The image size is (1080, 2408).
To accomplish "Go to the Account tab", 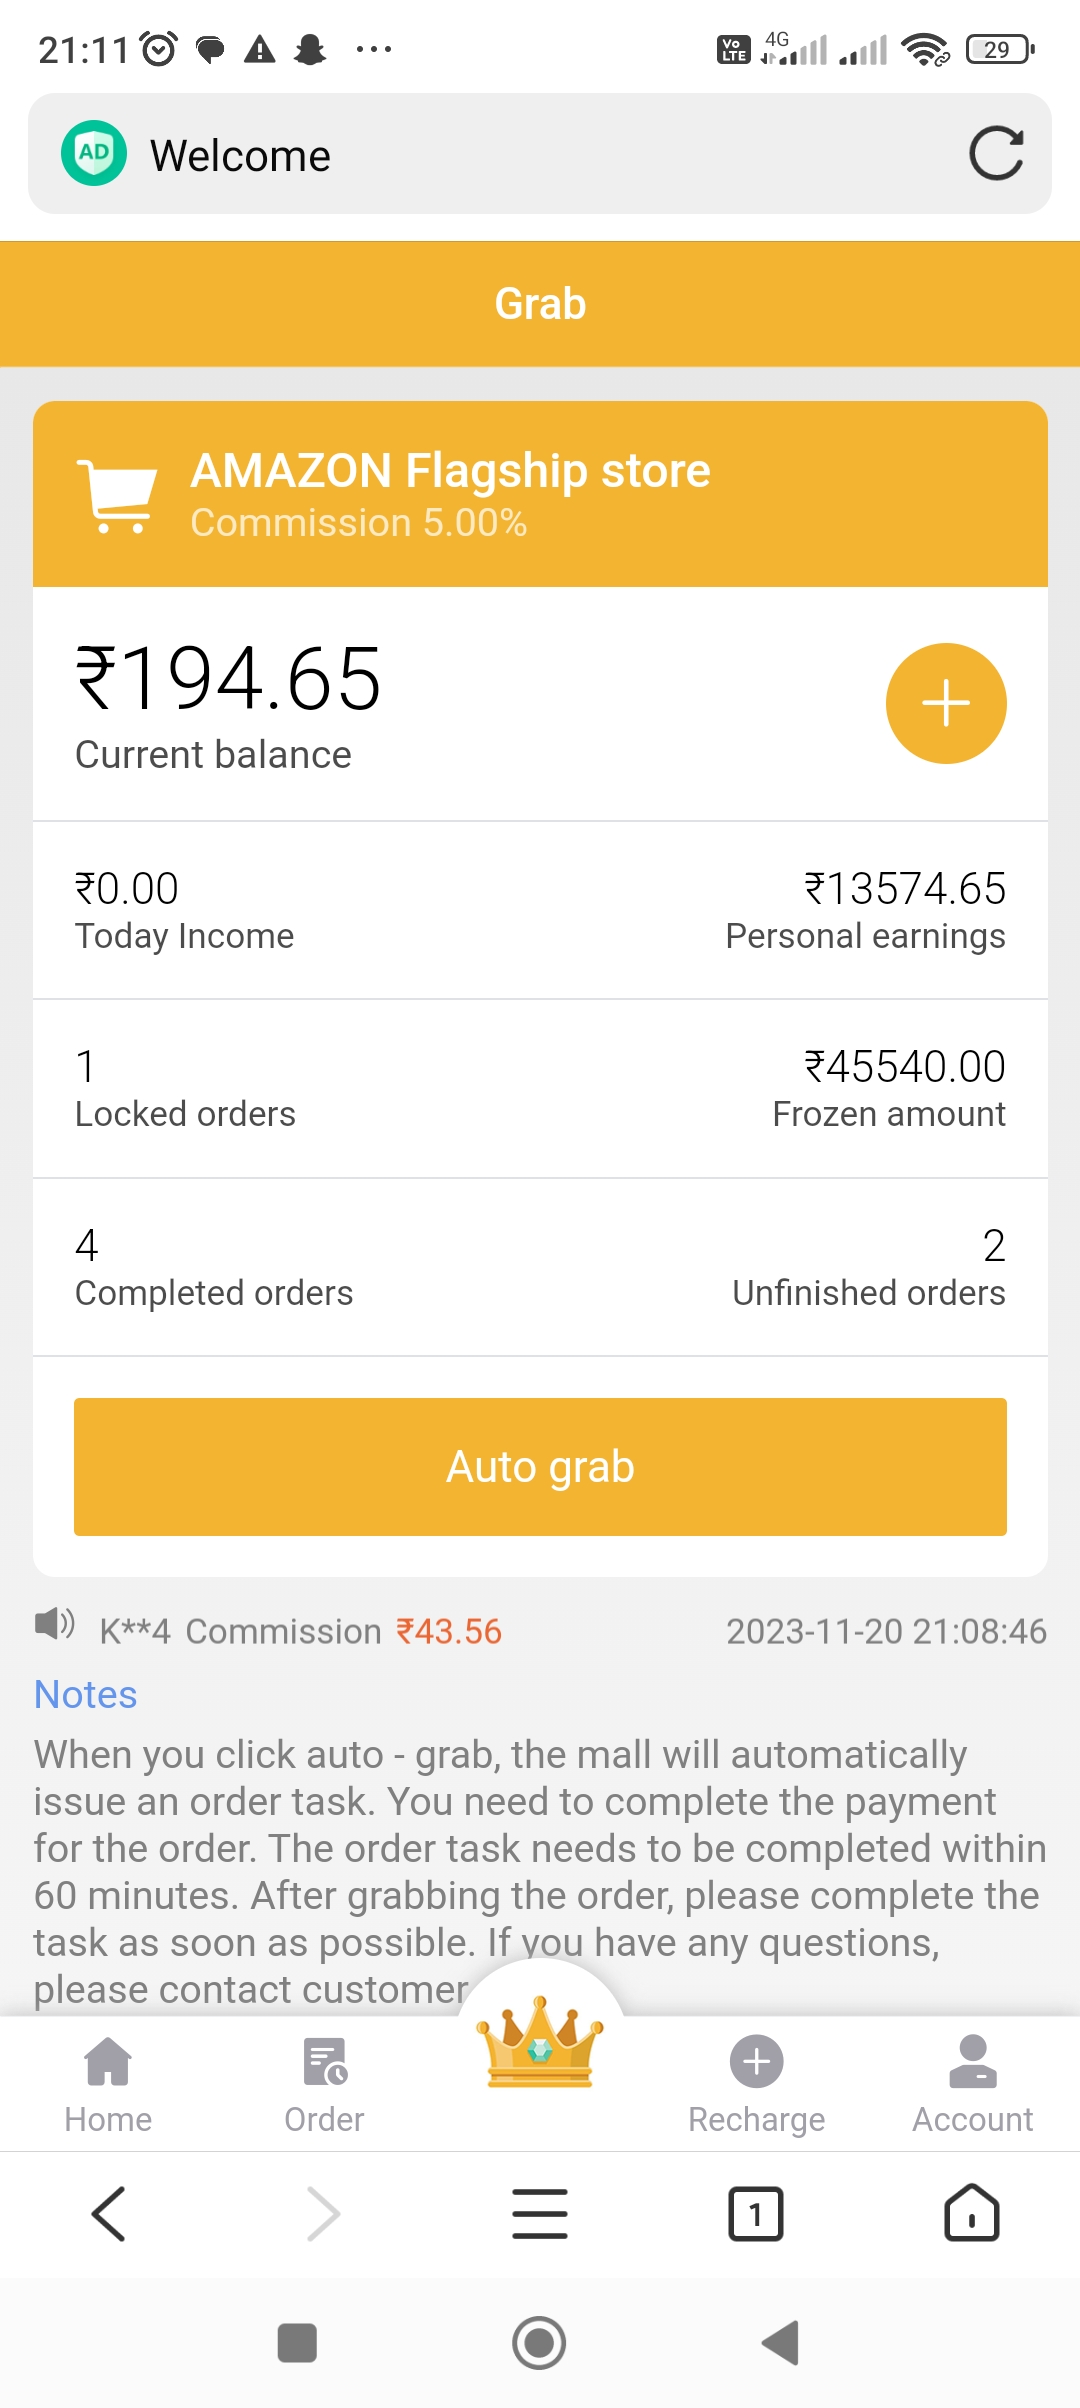I will coord(972,2084).
